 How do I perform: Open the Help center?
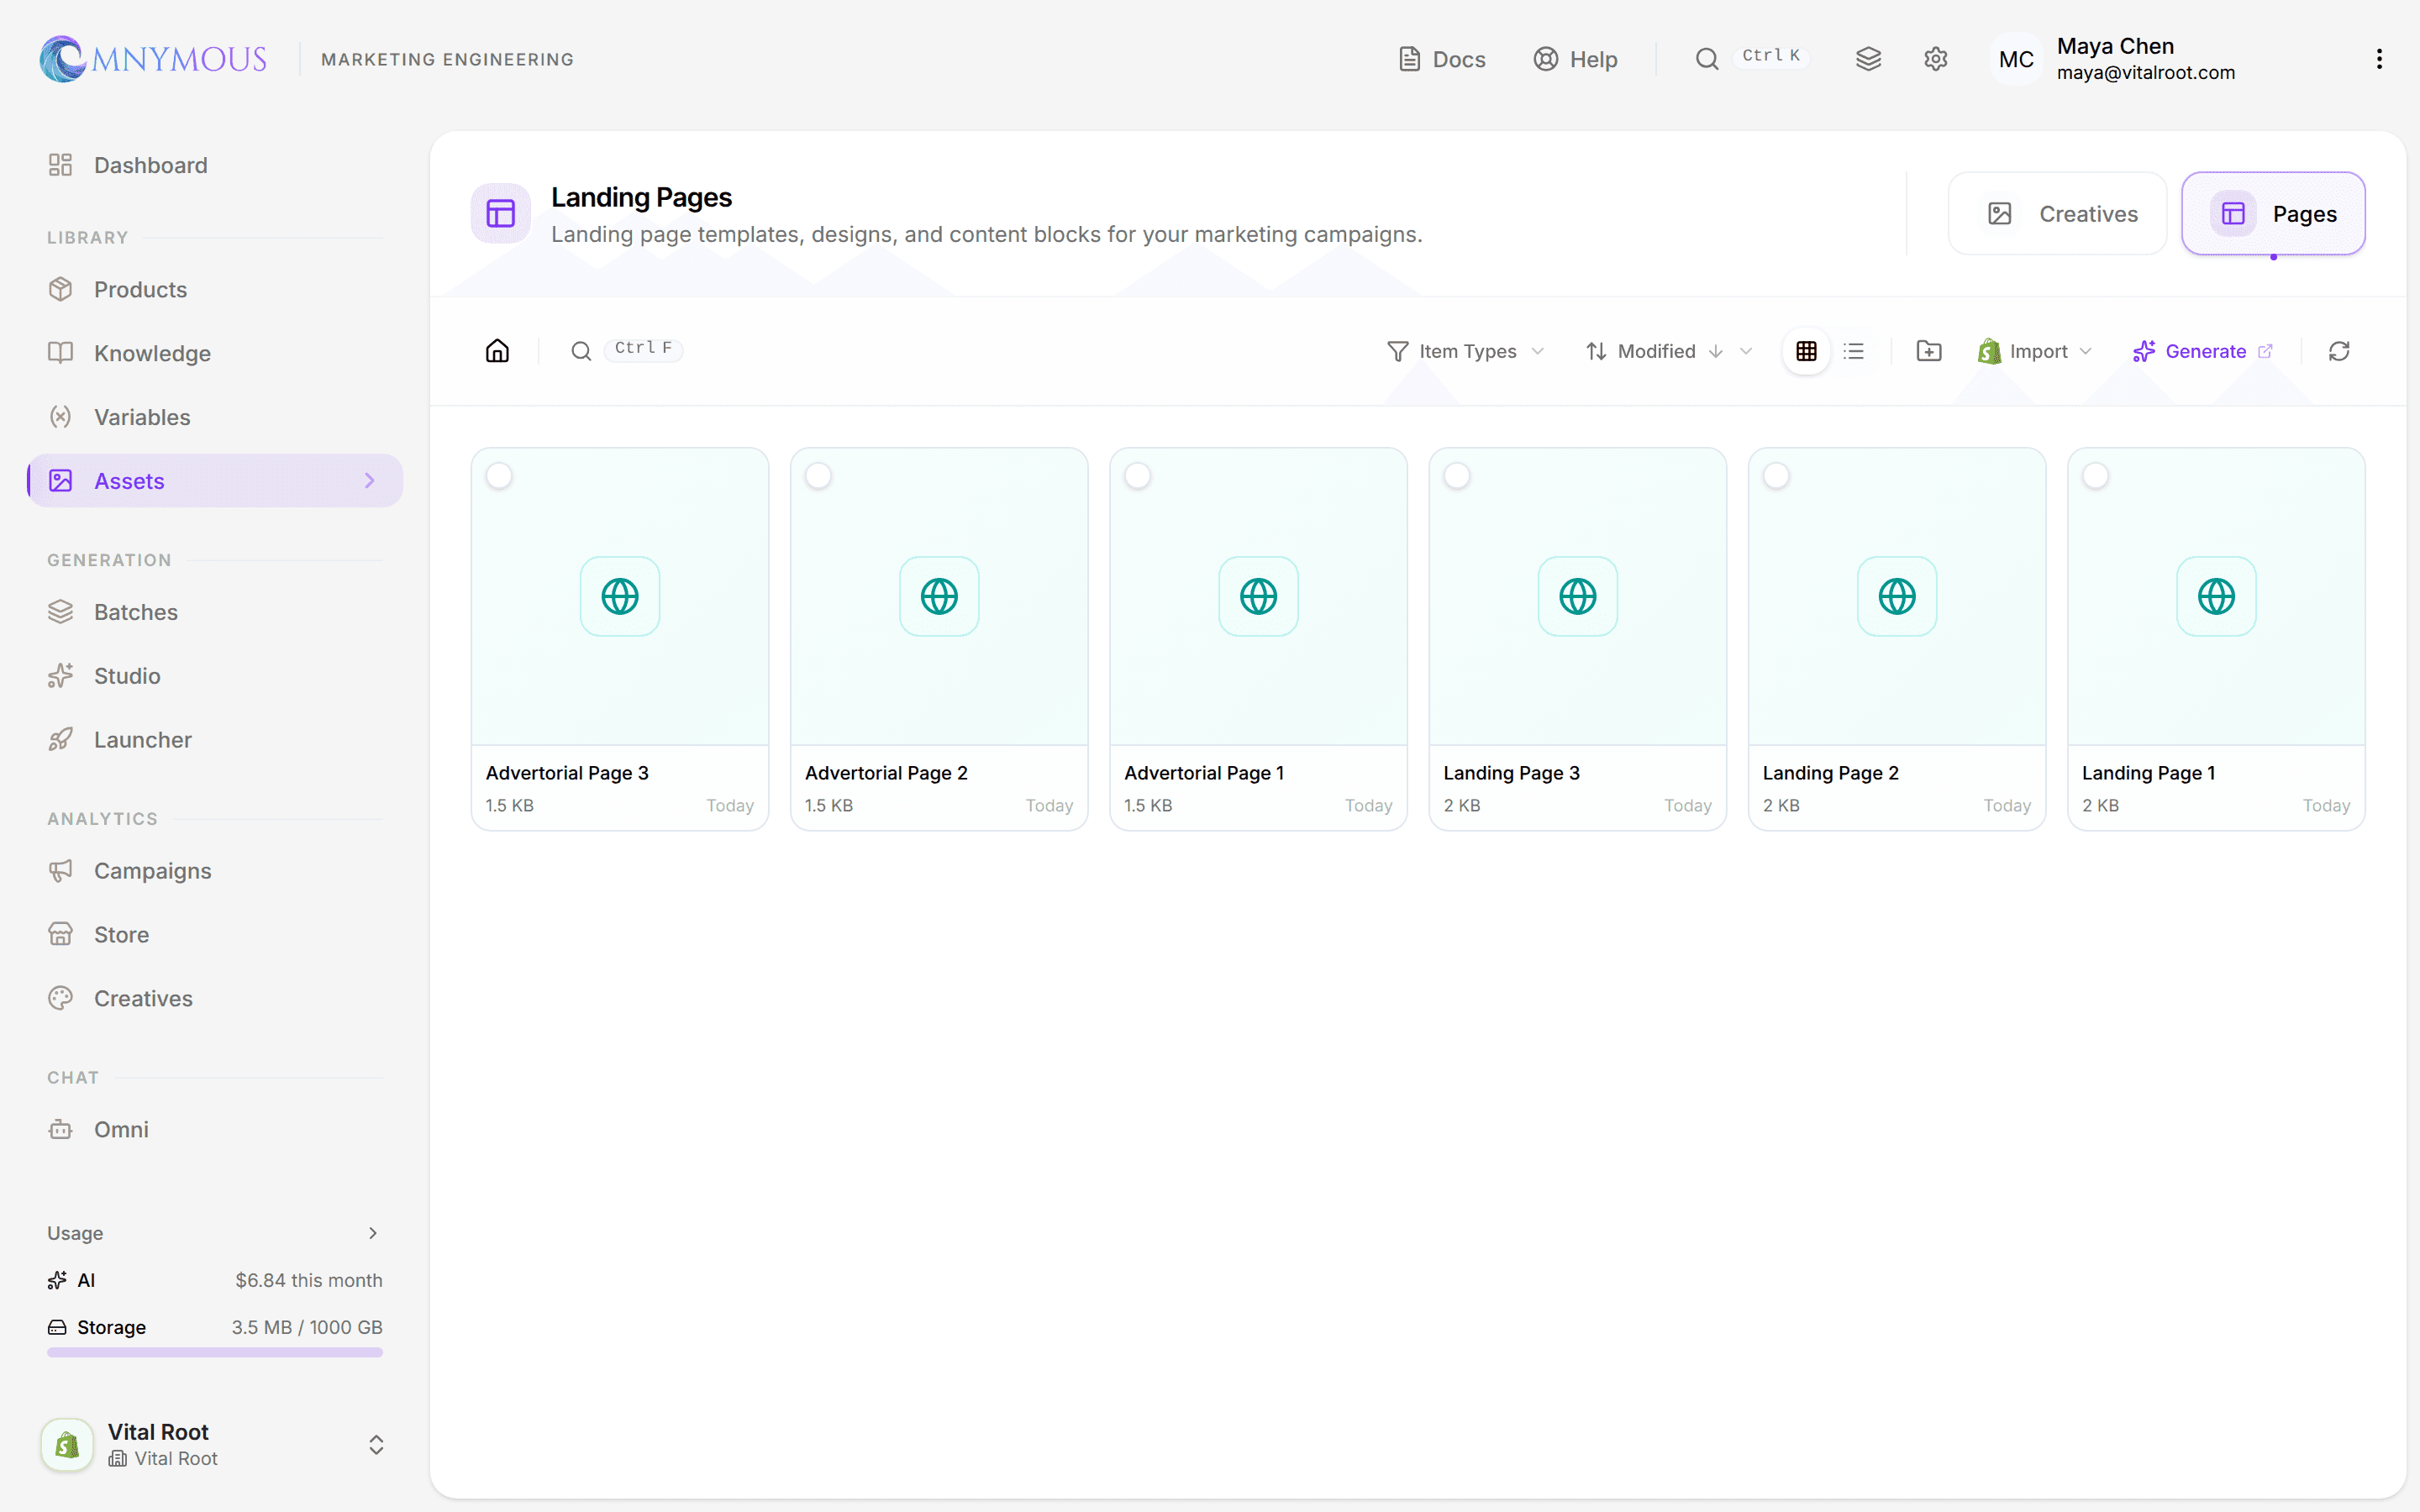point(1575,59)
